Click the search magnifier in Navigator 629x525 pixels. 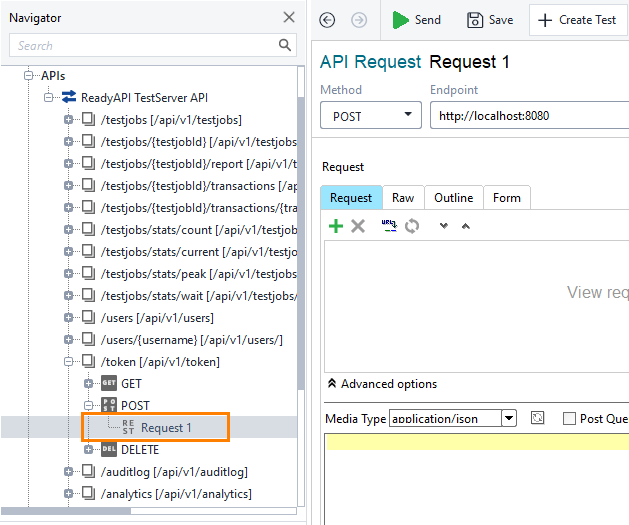pos(286,45)
